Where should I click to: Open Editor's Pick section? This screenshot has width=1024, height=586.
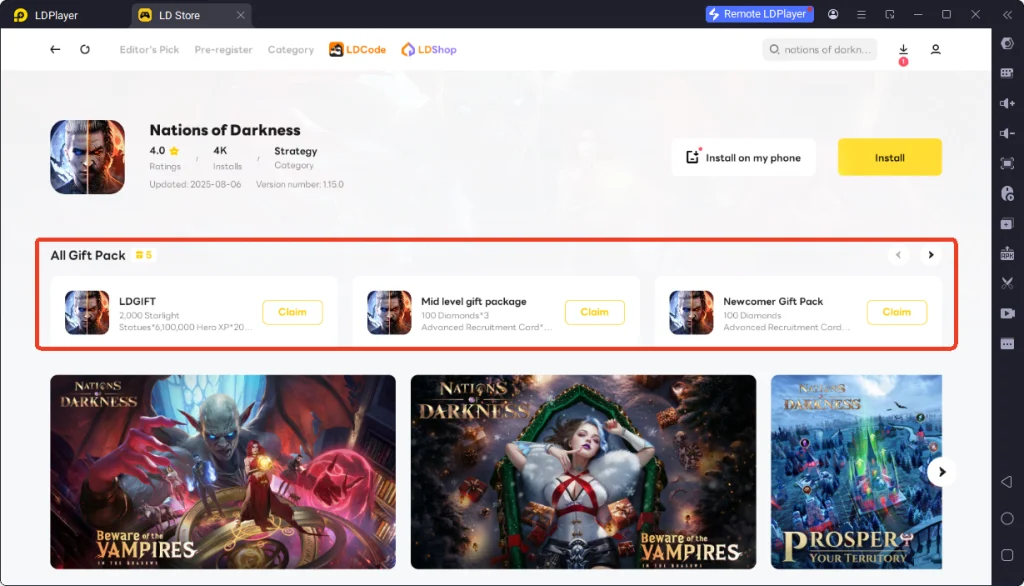149,50
